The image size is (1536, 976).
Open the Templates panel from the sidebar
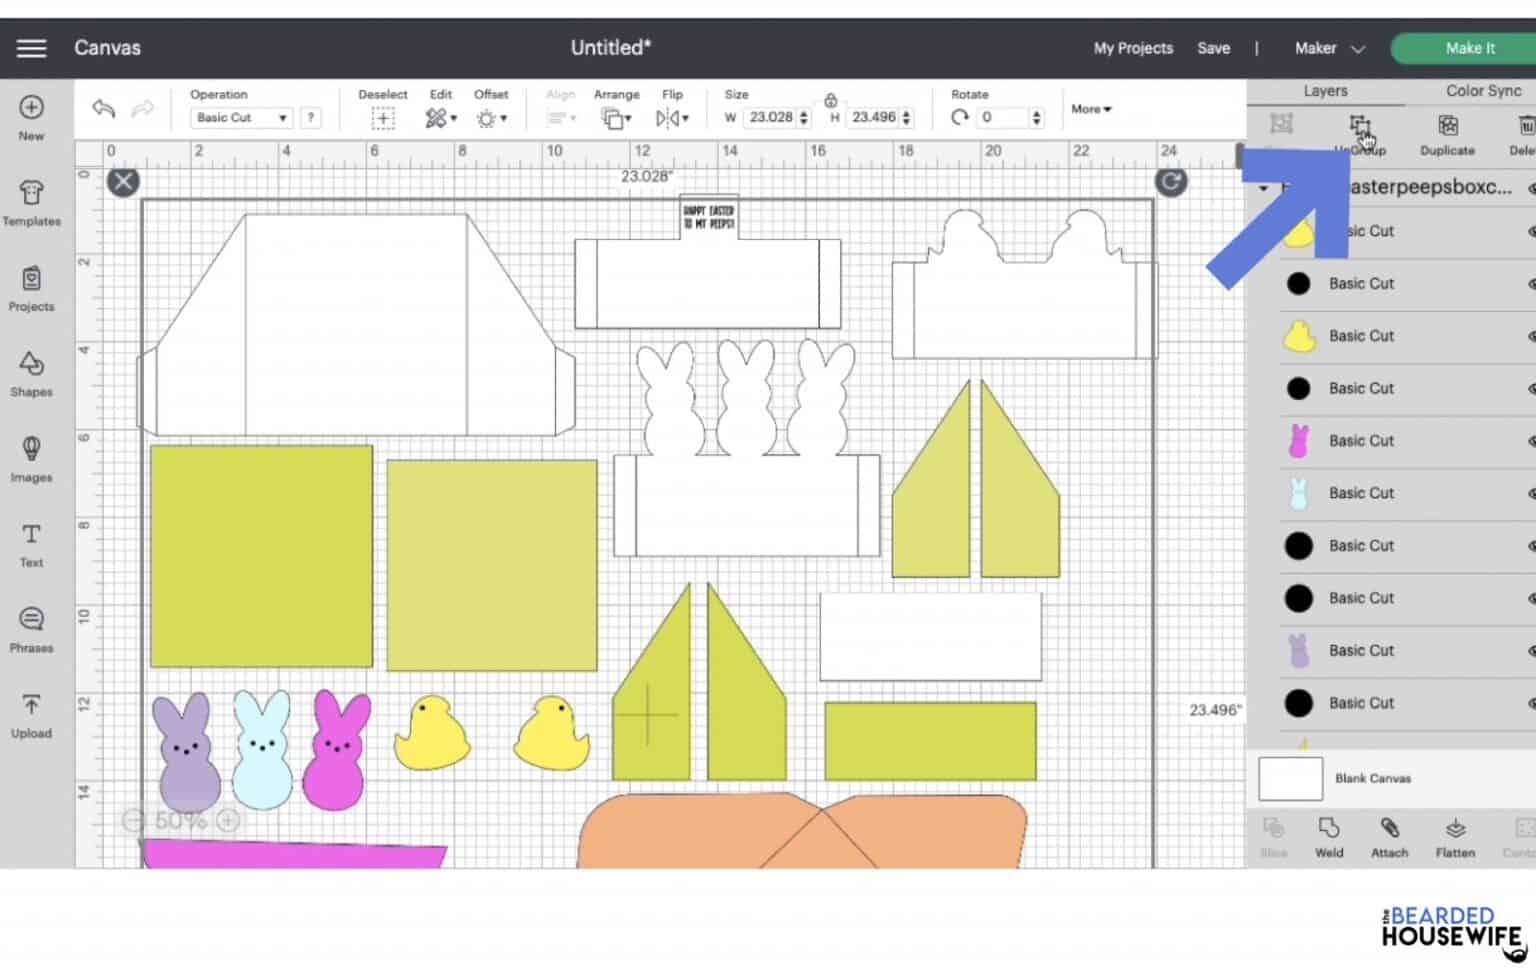coord(31,203)
